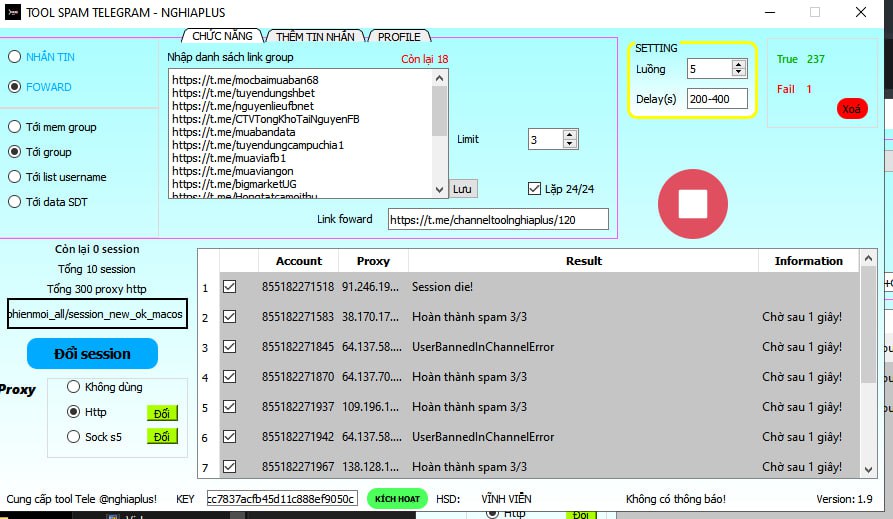Click the Proxy column header
Screen dimensions: 893x519
[373, 261]
